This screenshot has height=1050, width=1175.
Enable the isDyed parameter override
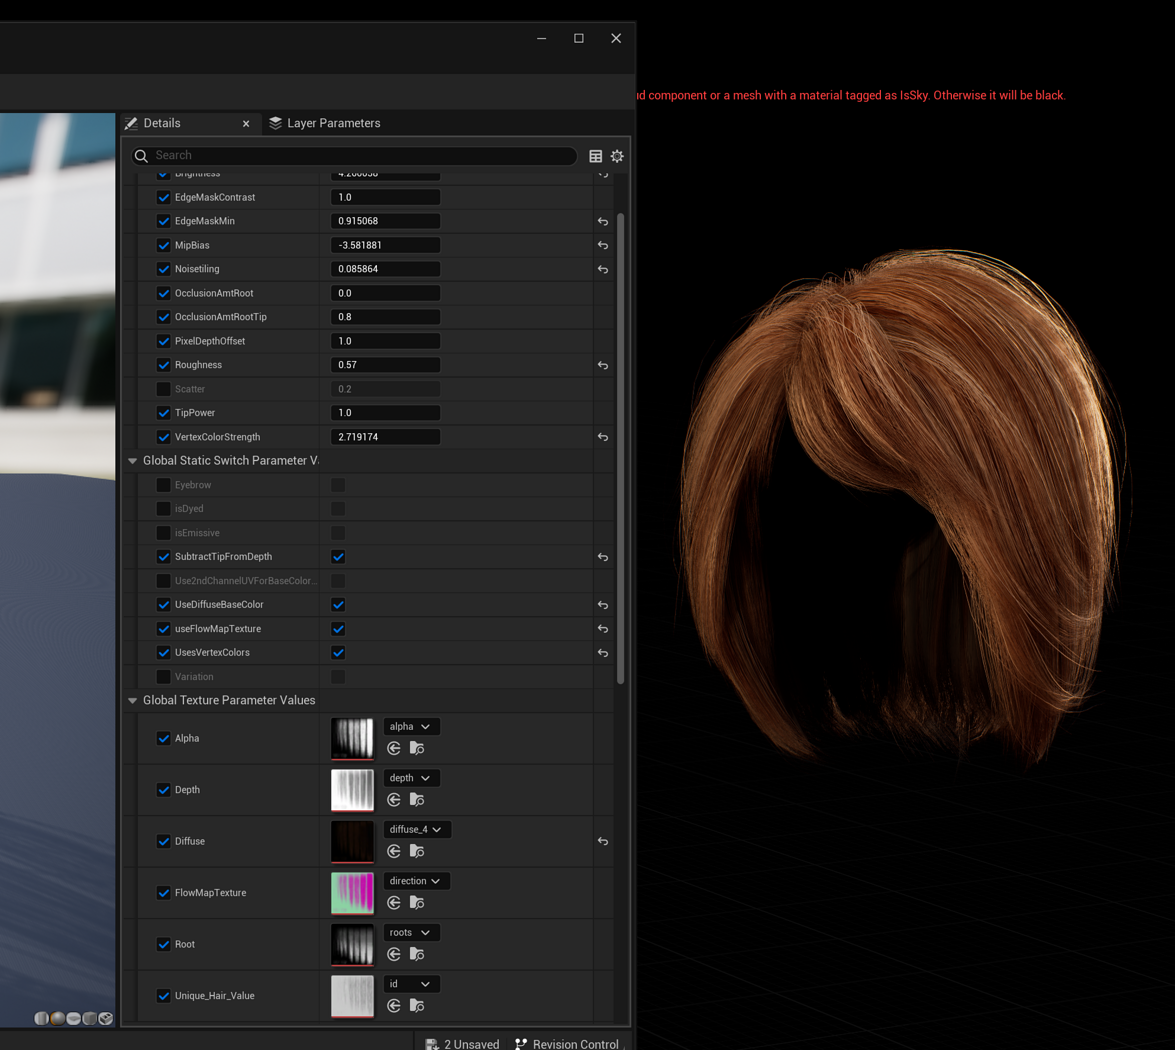(x=163, y=509)
